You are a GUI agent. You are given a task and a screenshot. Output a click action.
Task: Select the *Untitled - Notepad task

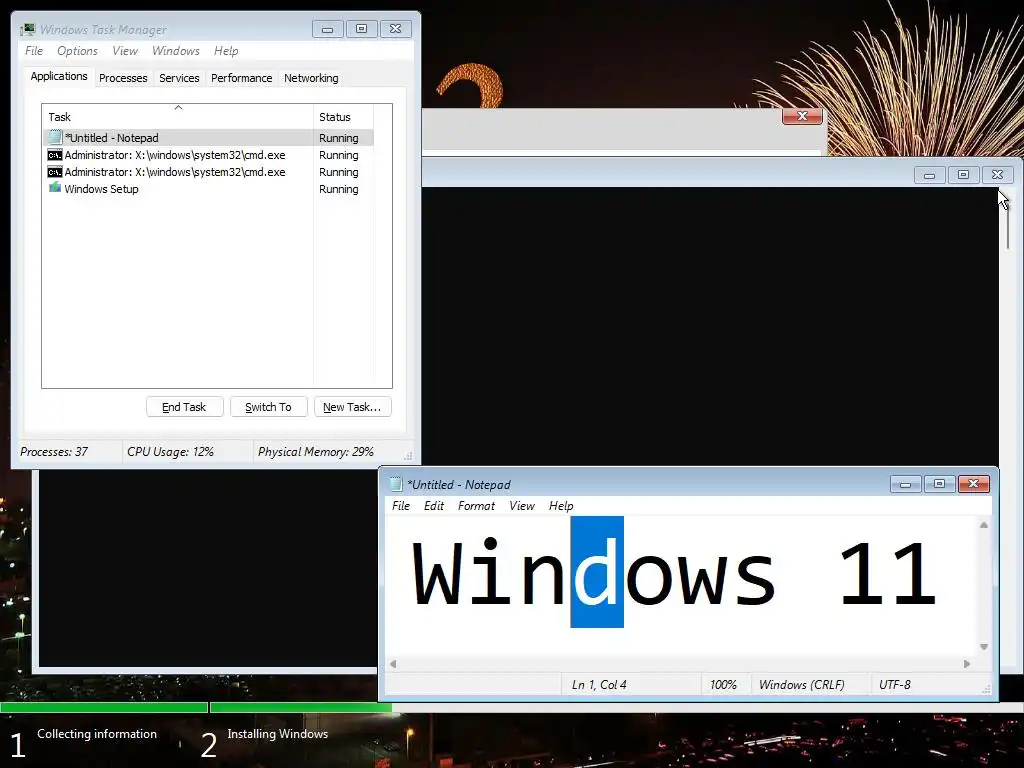click(208, 138)
